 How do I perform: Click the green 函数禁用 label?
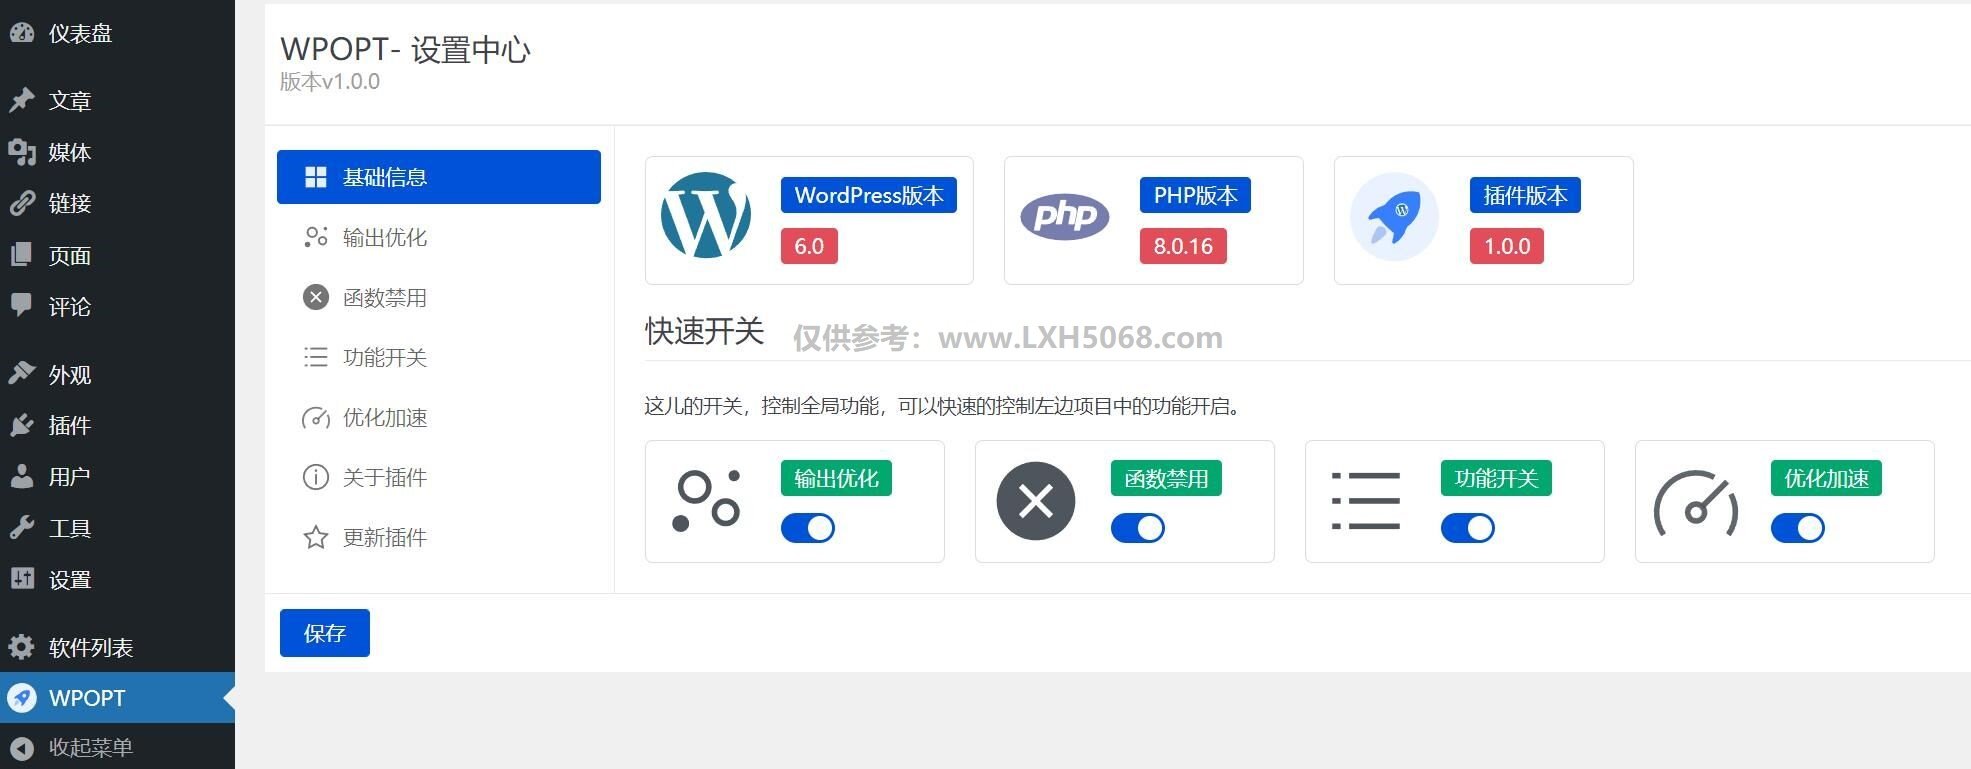[x=1166, y=478]
